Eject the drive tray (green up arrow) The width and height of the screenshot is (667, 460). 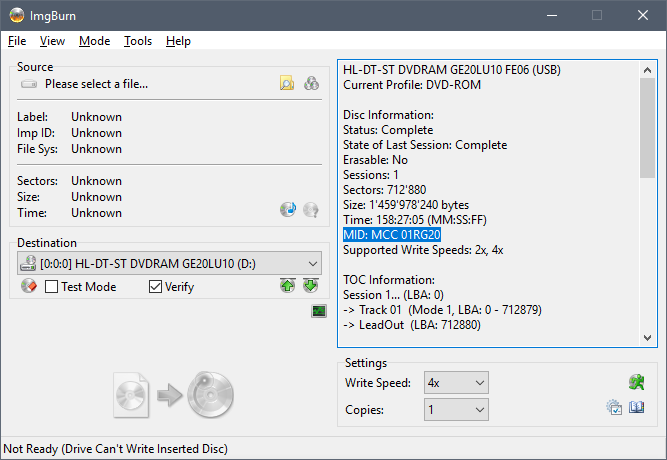click(x=288, y=286)
